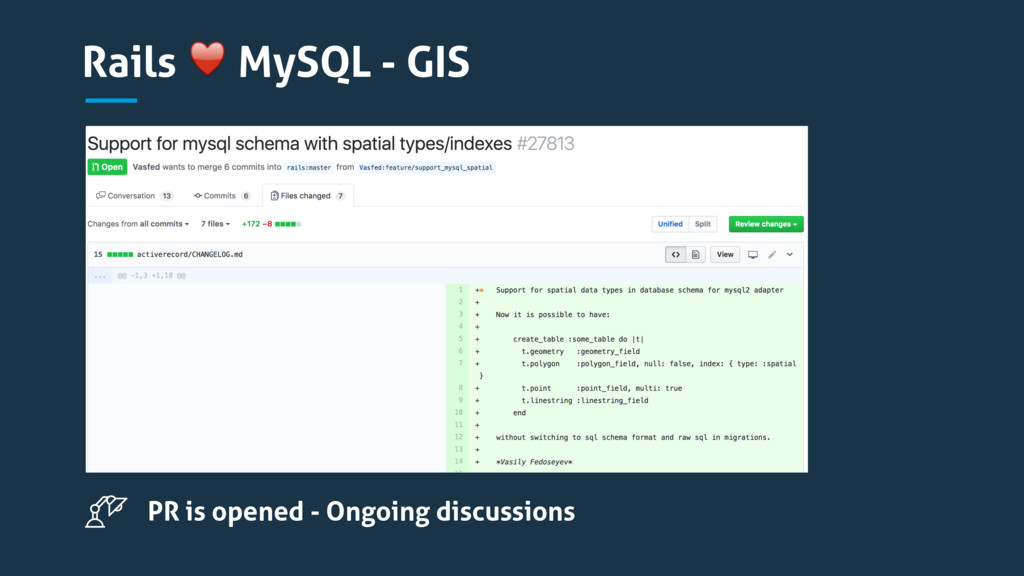
Task: Click the Conversation count badge 13
Action: 167,196
